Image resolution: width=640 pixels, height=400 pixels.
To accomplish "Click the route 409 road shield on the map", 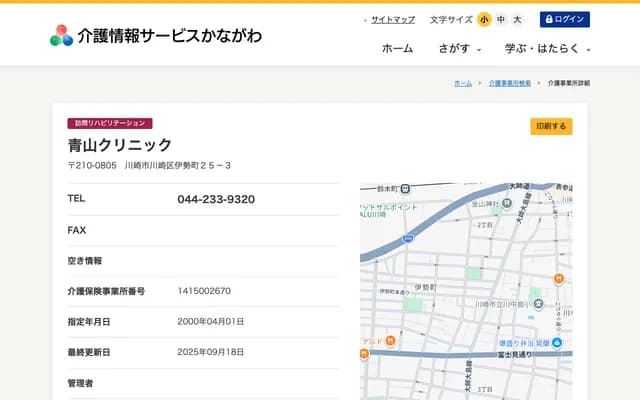I will tap(408, 238).
